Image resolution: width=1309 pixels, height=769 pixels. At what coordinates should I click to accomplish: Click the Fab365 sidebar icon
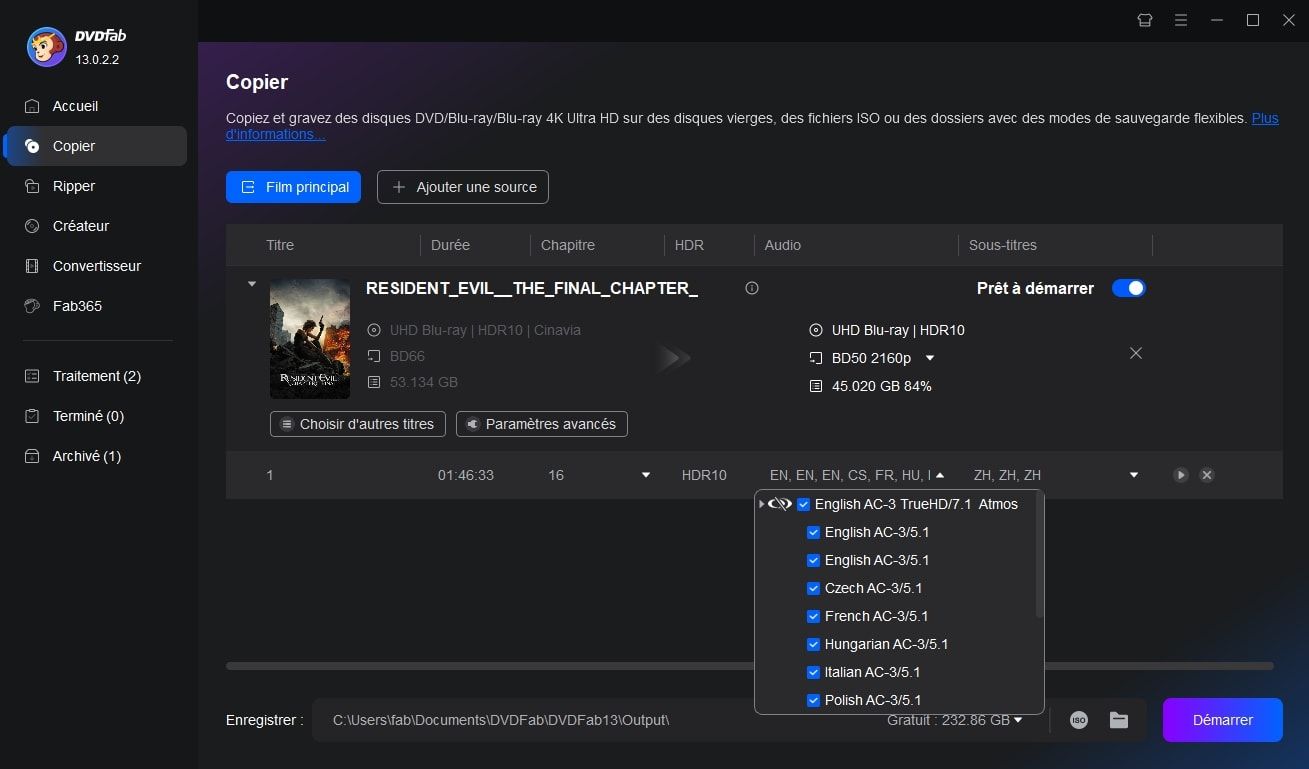pos(33,306)
